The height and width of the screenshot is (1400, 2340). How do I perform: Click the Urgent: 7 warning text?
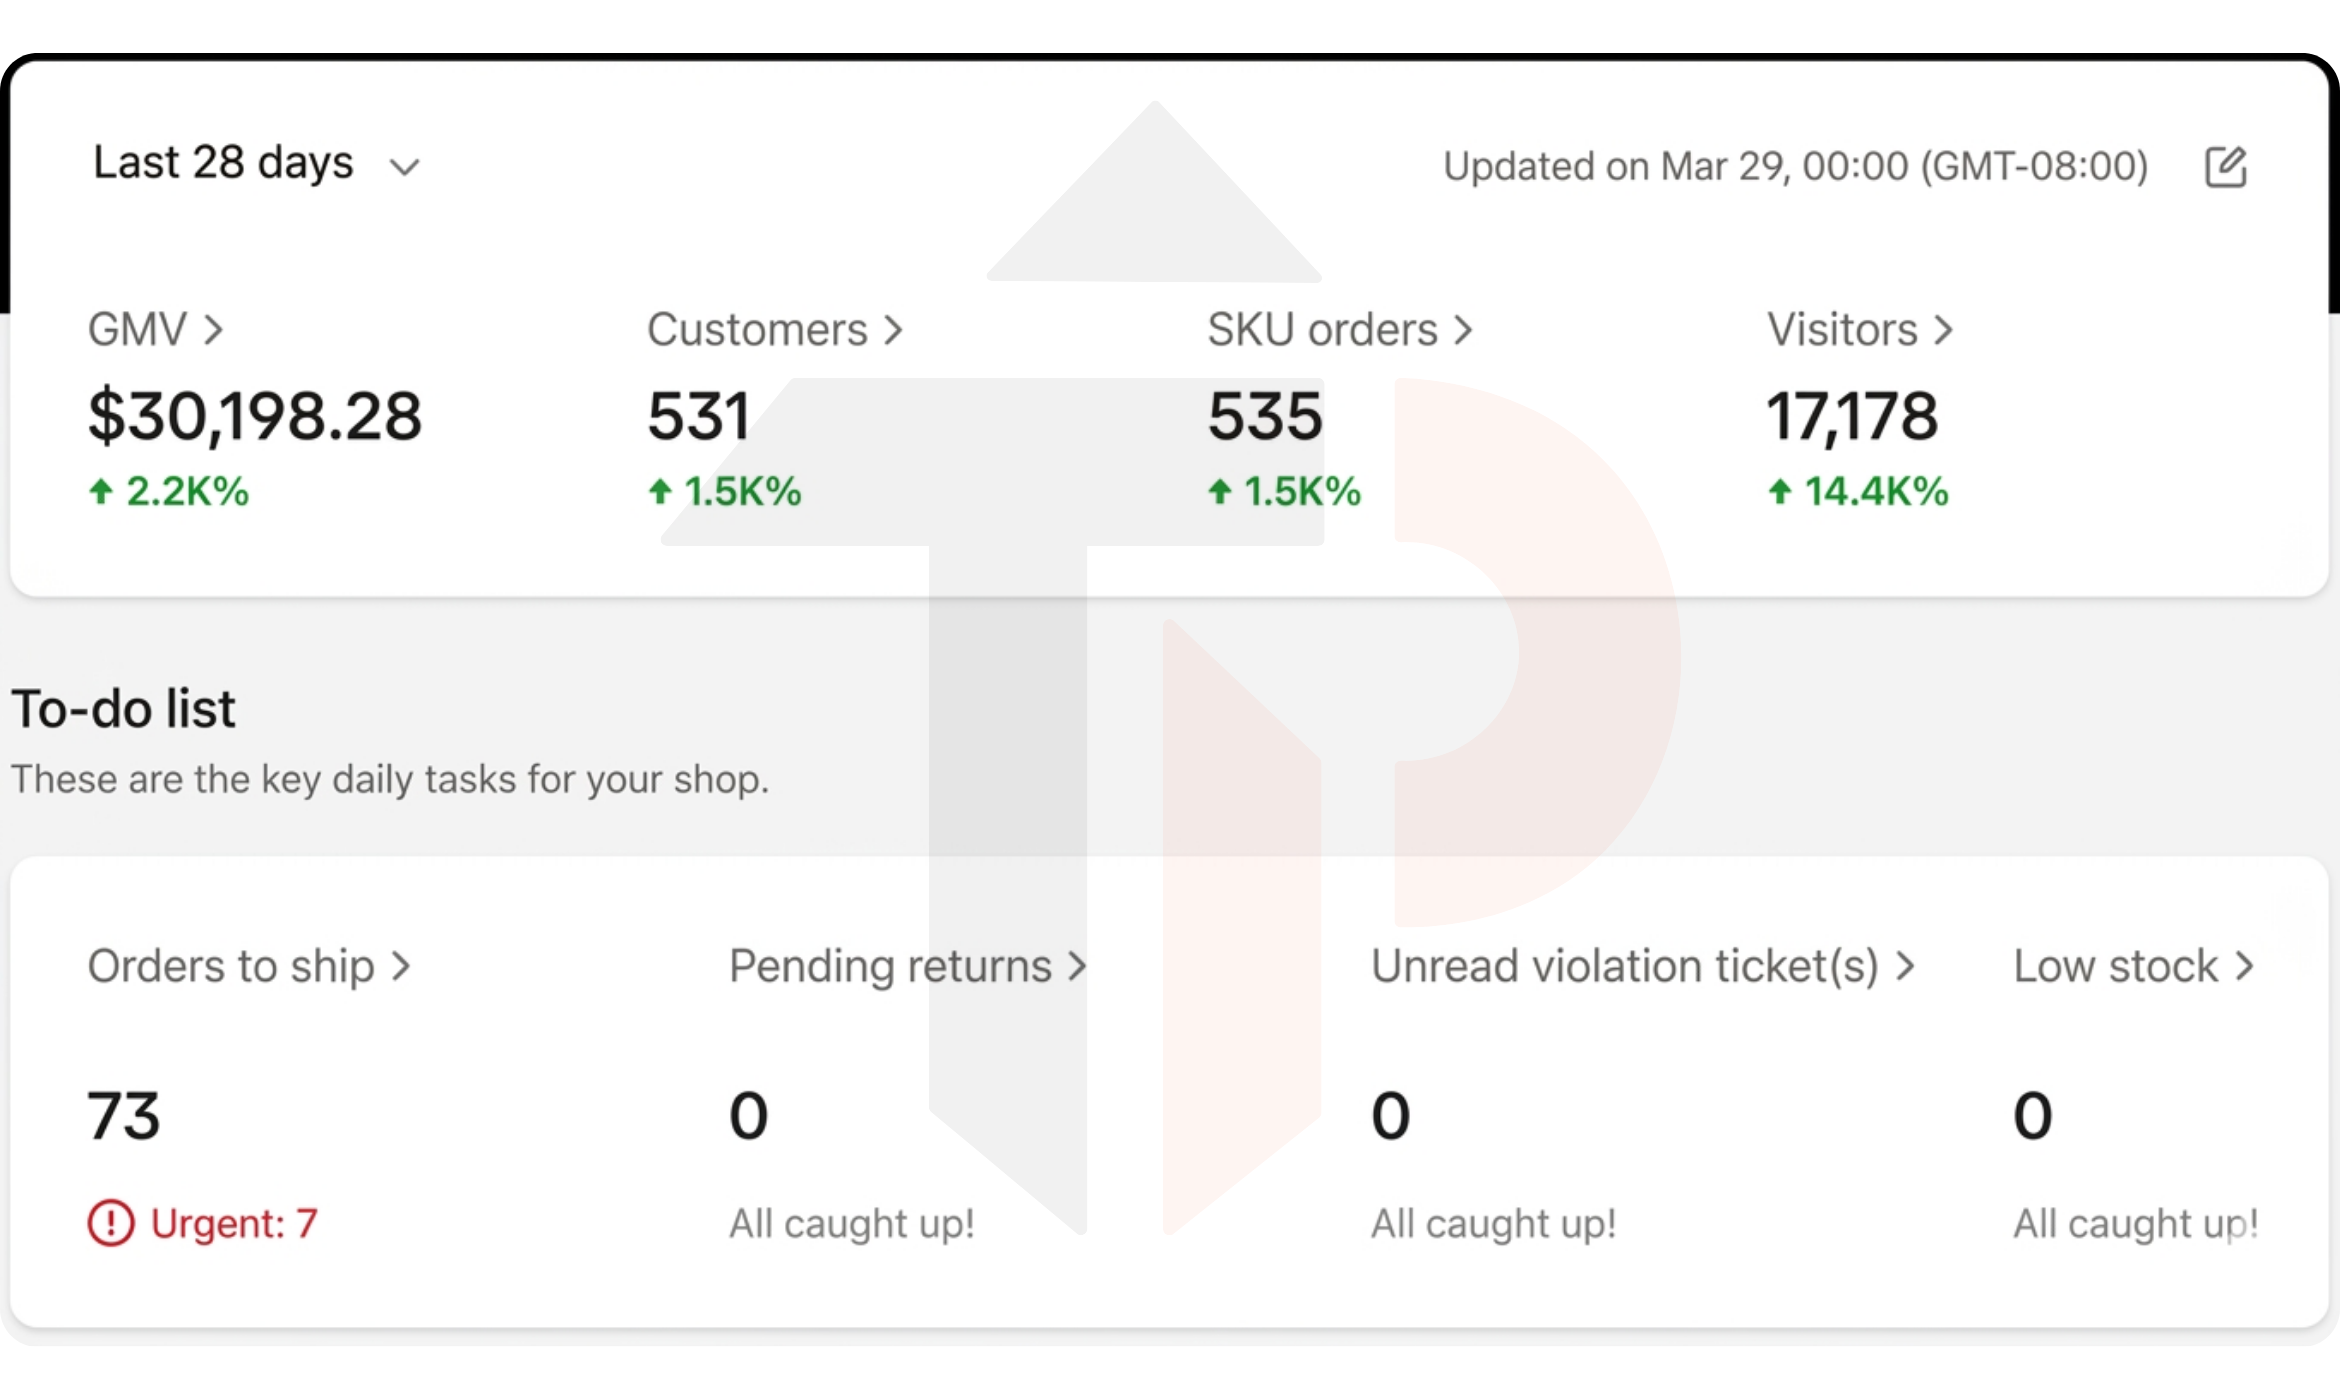234,1223
